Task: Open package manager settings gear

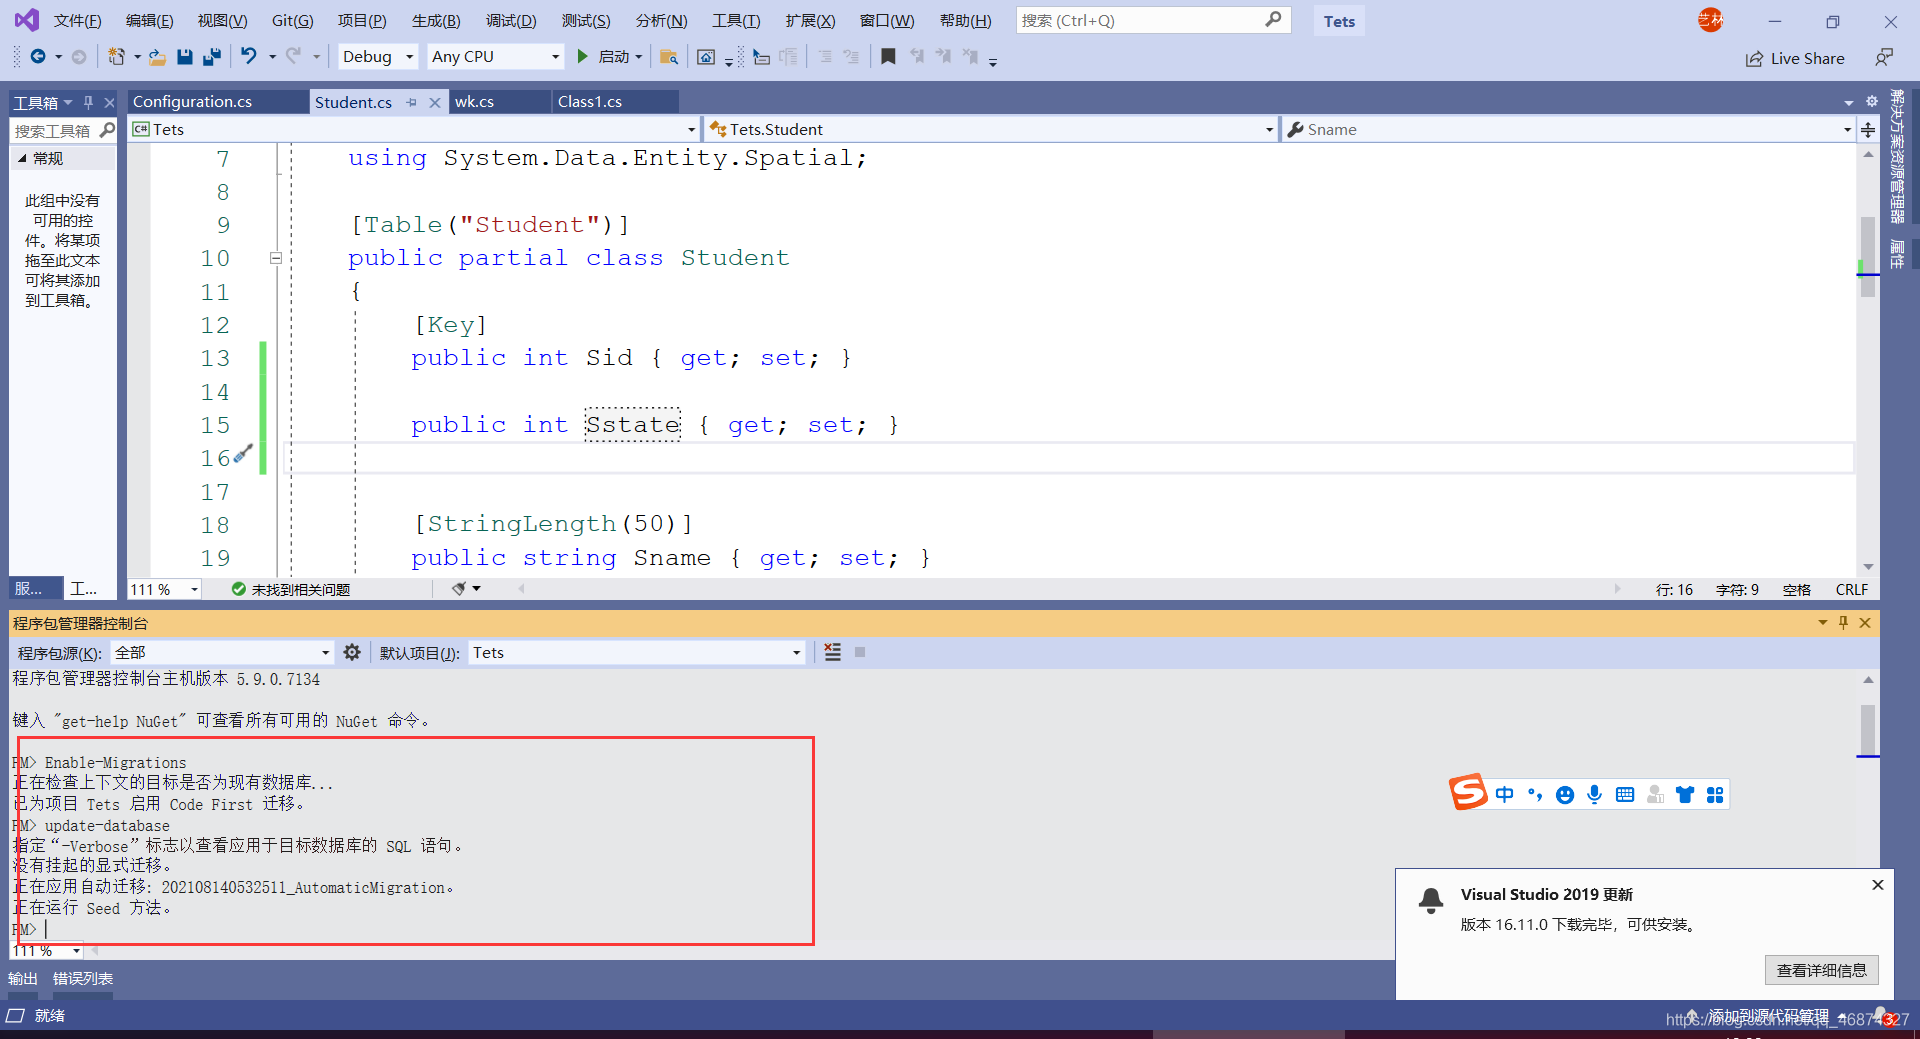Action: pyautogui.click(x=352, y=652)
